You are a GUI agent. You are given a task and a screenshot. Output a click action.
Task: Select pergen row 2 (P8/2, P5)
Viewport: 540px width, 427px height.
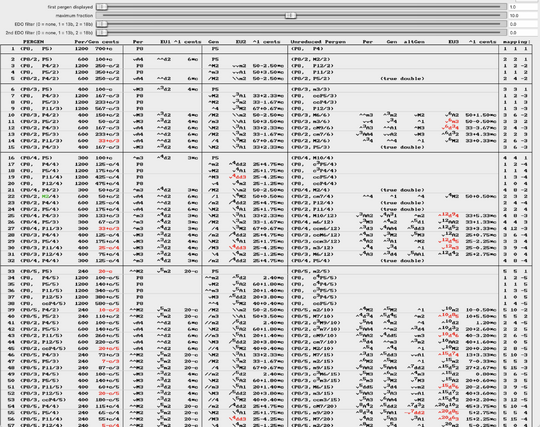266,59
